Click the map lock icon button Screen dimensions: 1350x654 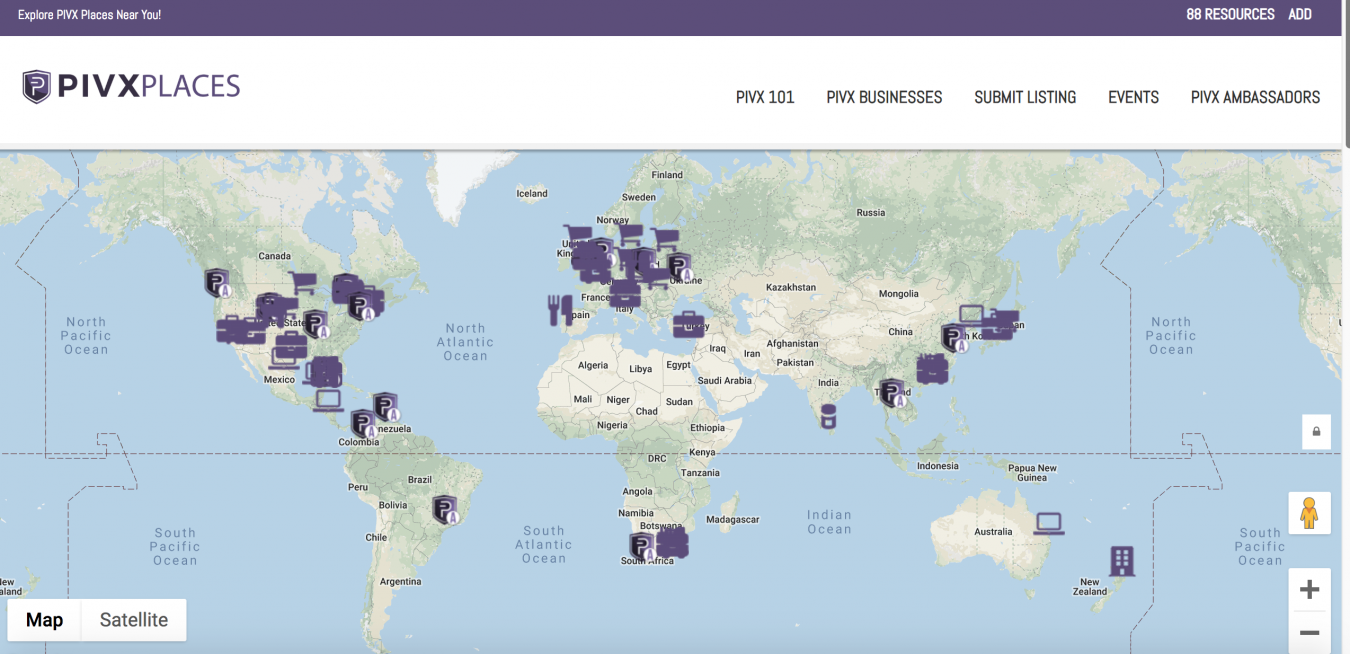tap(1316, 432)
